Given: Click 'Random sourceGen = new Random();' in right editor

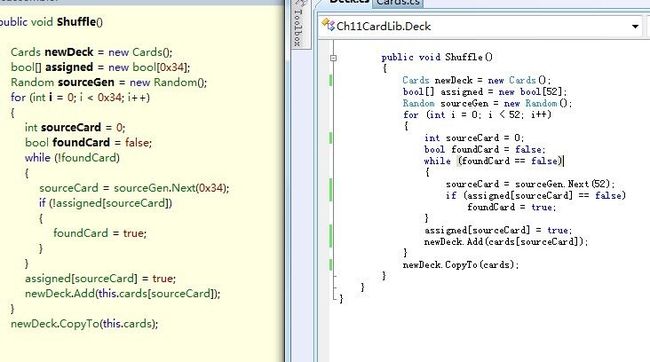Looking at the screenshot, I should point(487,103).
